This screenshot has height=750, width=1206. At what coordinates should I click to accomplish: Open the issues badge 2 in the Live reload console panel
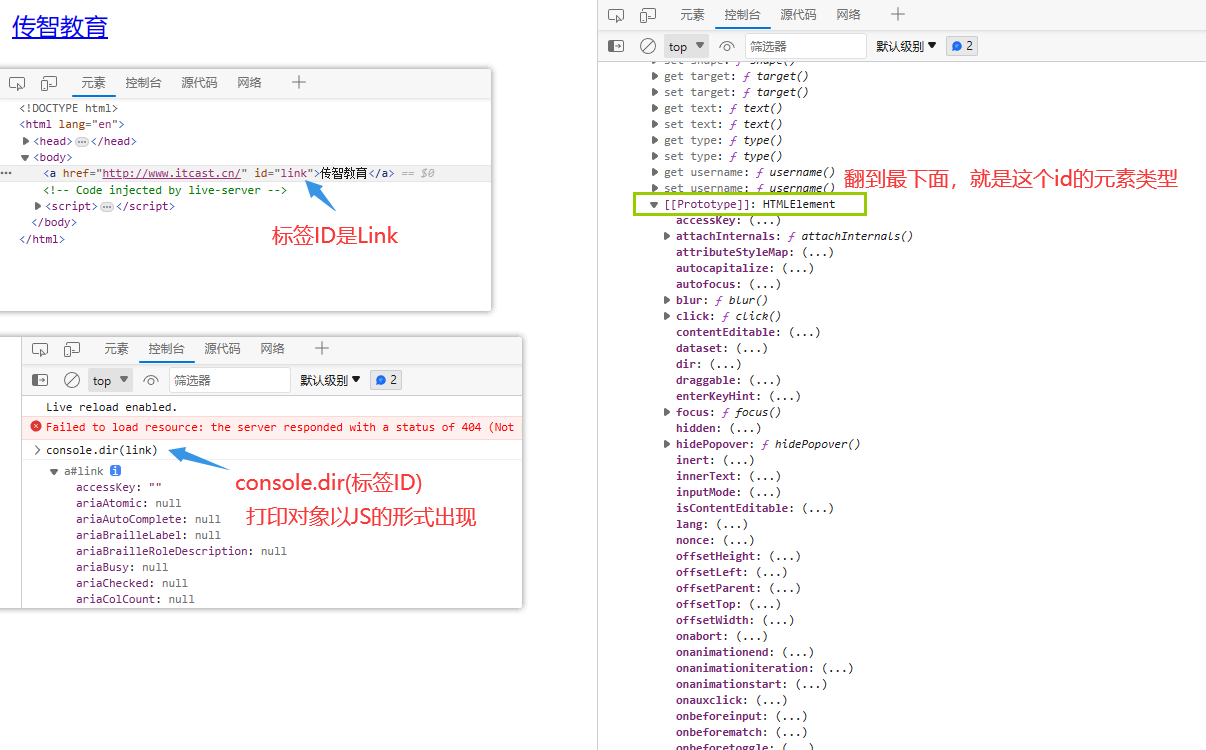(386, 380)
